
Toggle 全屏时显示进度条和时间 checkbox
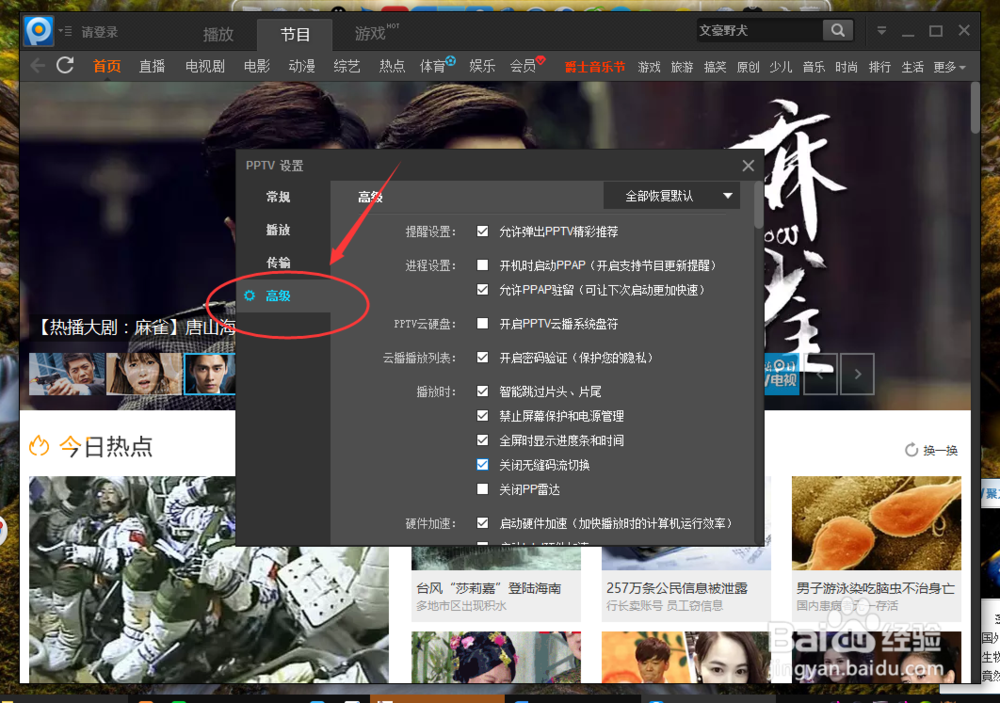pyautogui.click(x=483, y=440)
